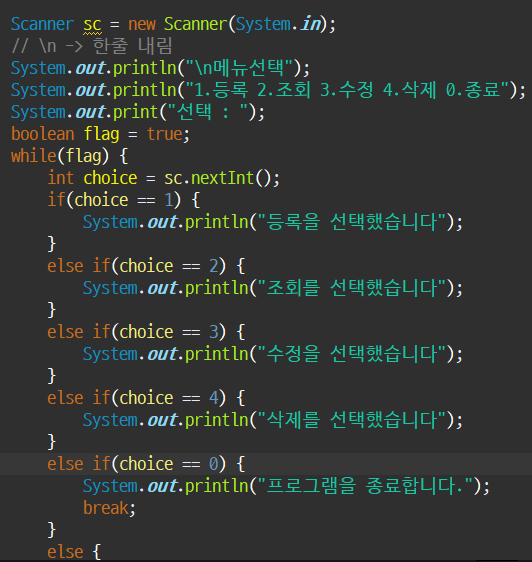Click the string "1.등록 2.조회 3.수정 4.삭제 0.종료"
Screen dimensions: 532x562
point(347,90)
